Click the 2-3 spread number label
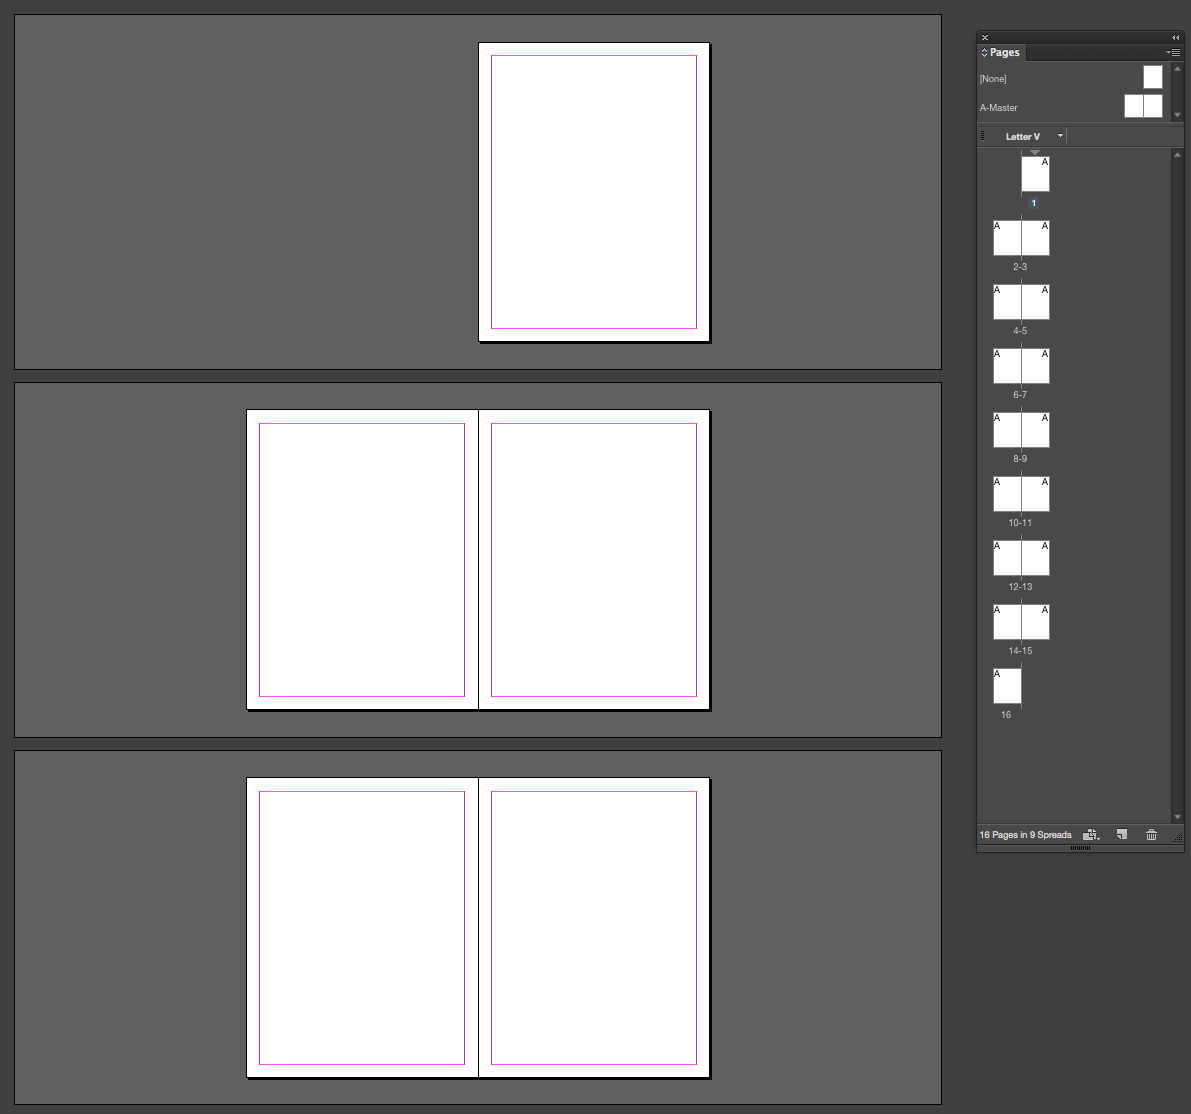Screen dimensions: 1191x1114 point(1020,267)
